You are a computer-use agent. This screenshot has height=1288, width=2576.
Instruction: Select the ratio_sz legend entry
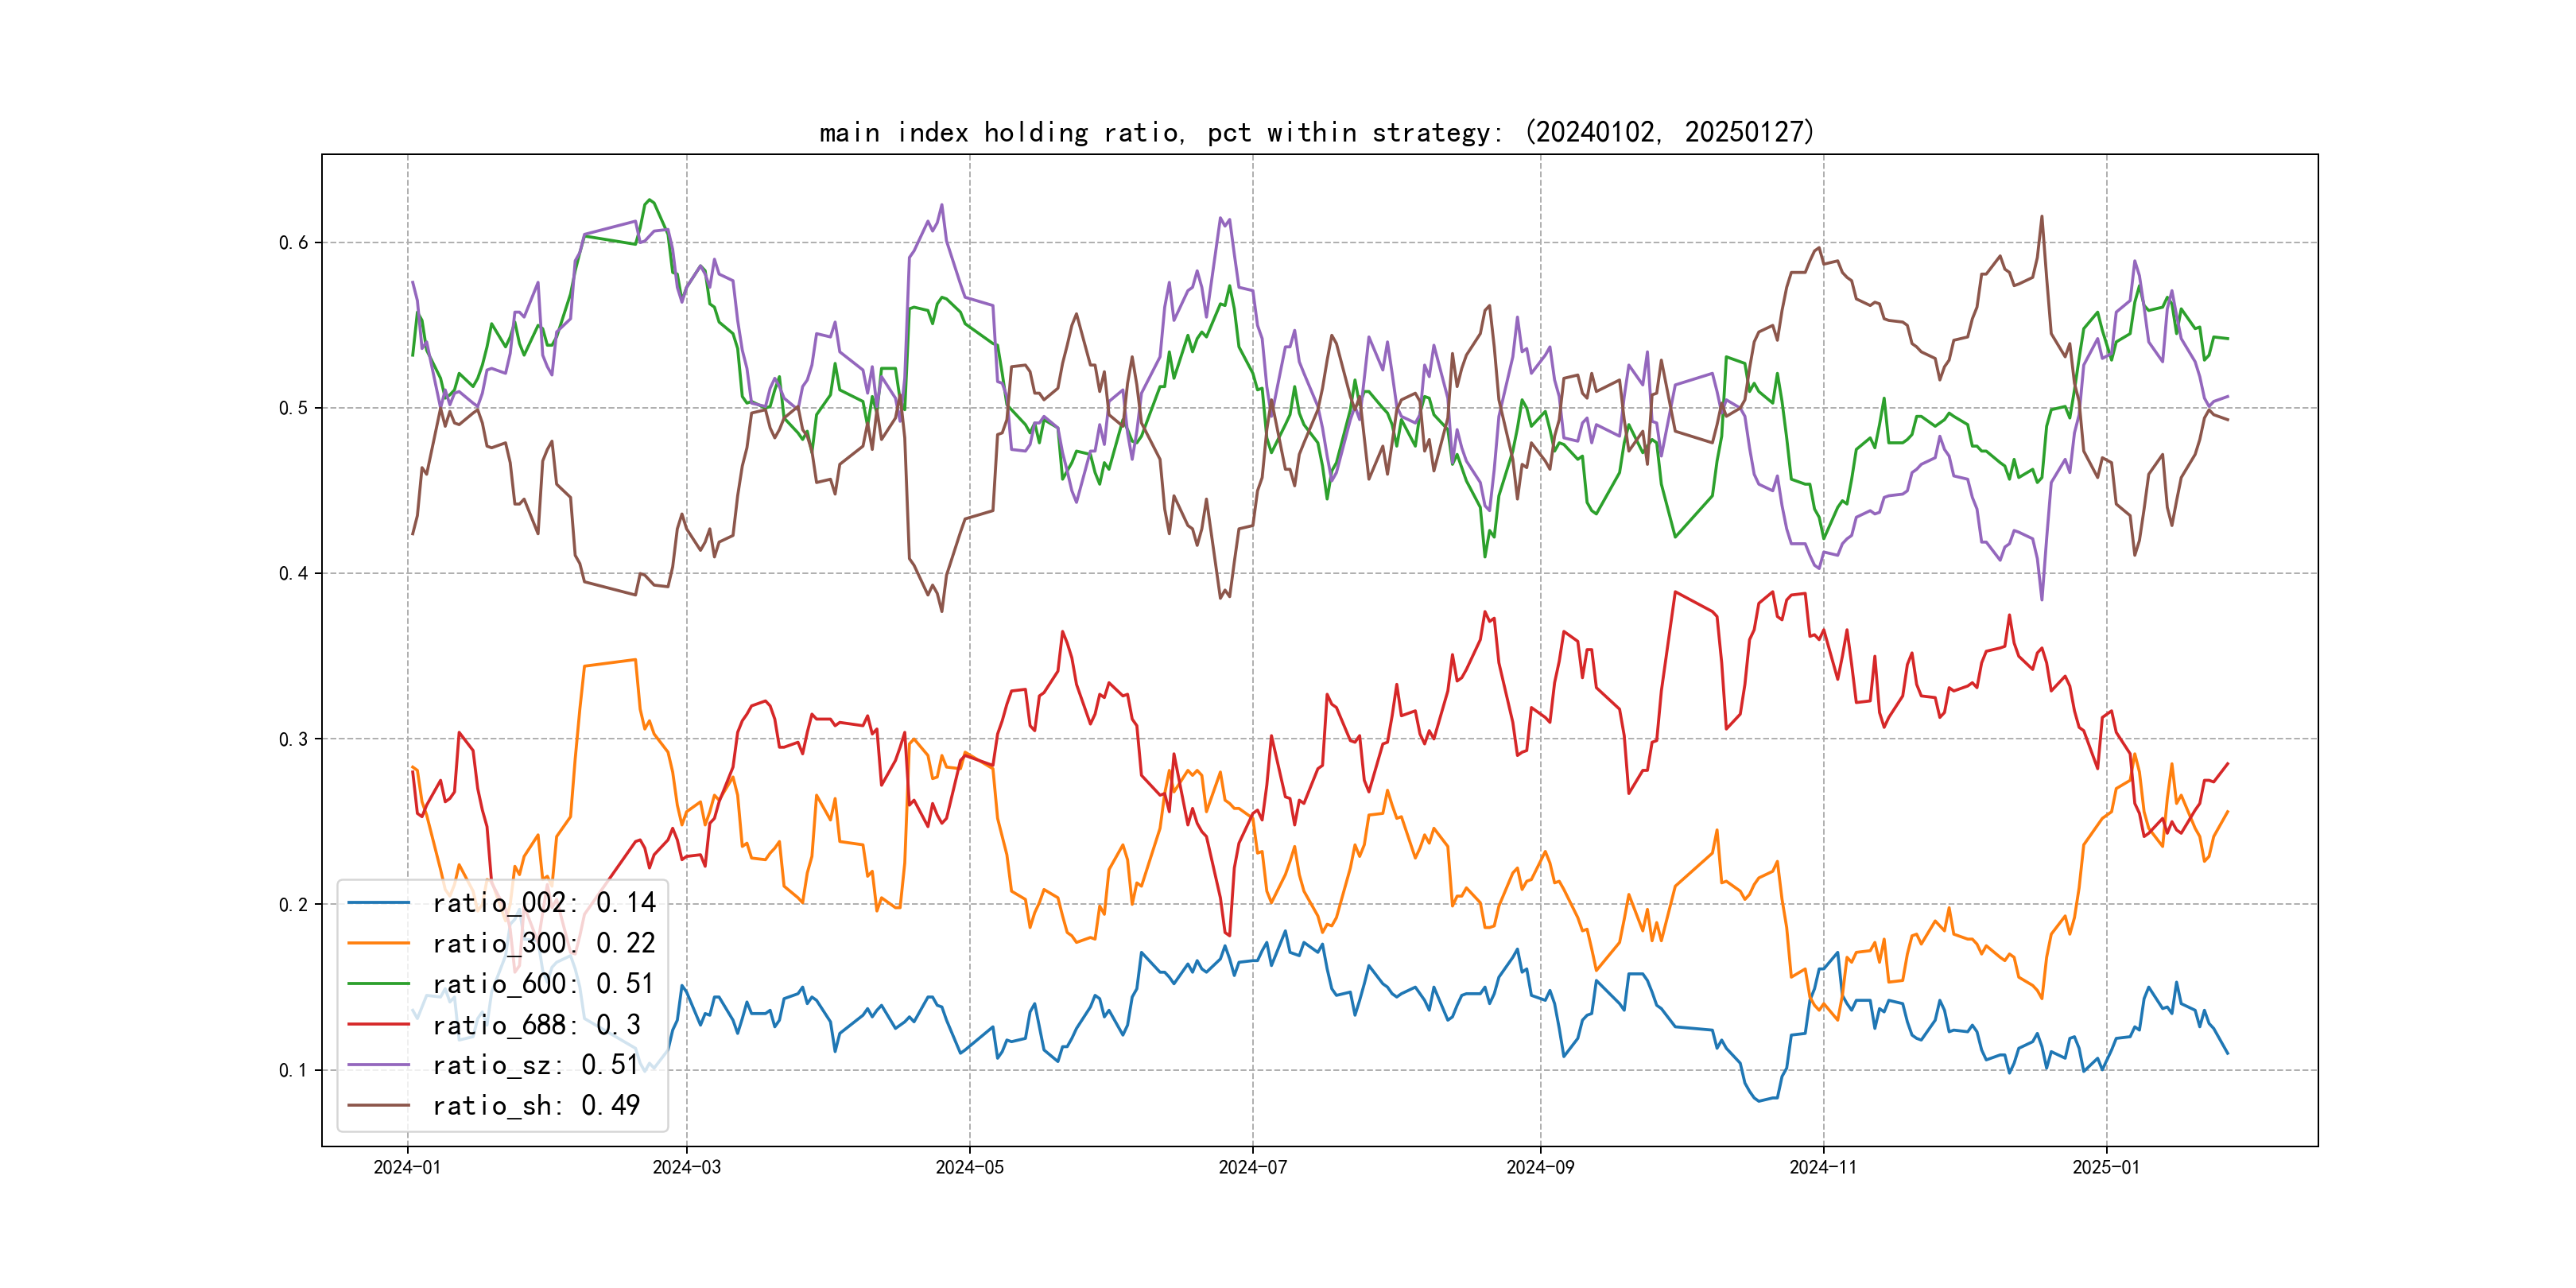pos(535,1065)
